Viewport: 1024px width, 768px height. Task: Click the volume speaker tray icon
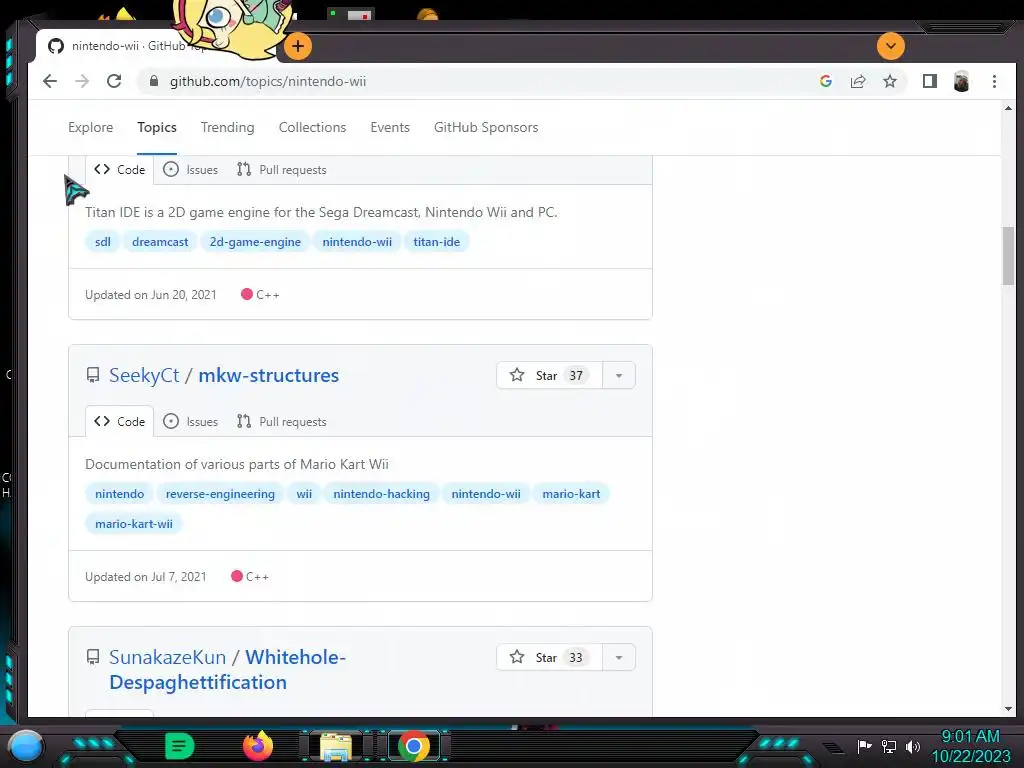[x=912, y=746]
